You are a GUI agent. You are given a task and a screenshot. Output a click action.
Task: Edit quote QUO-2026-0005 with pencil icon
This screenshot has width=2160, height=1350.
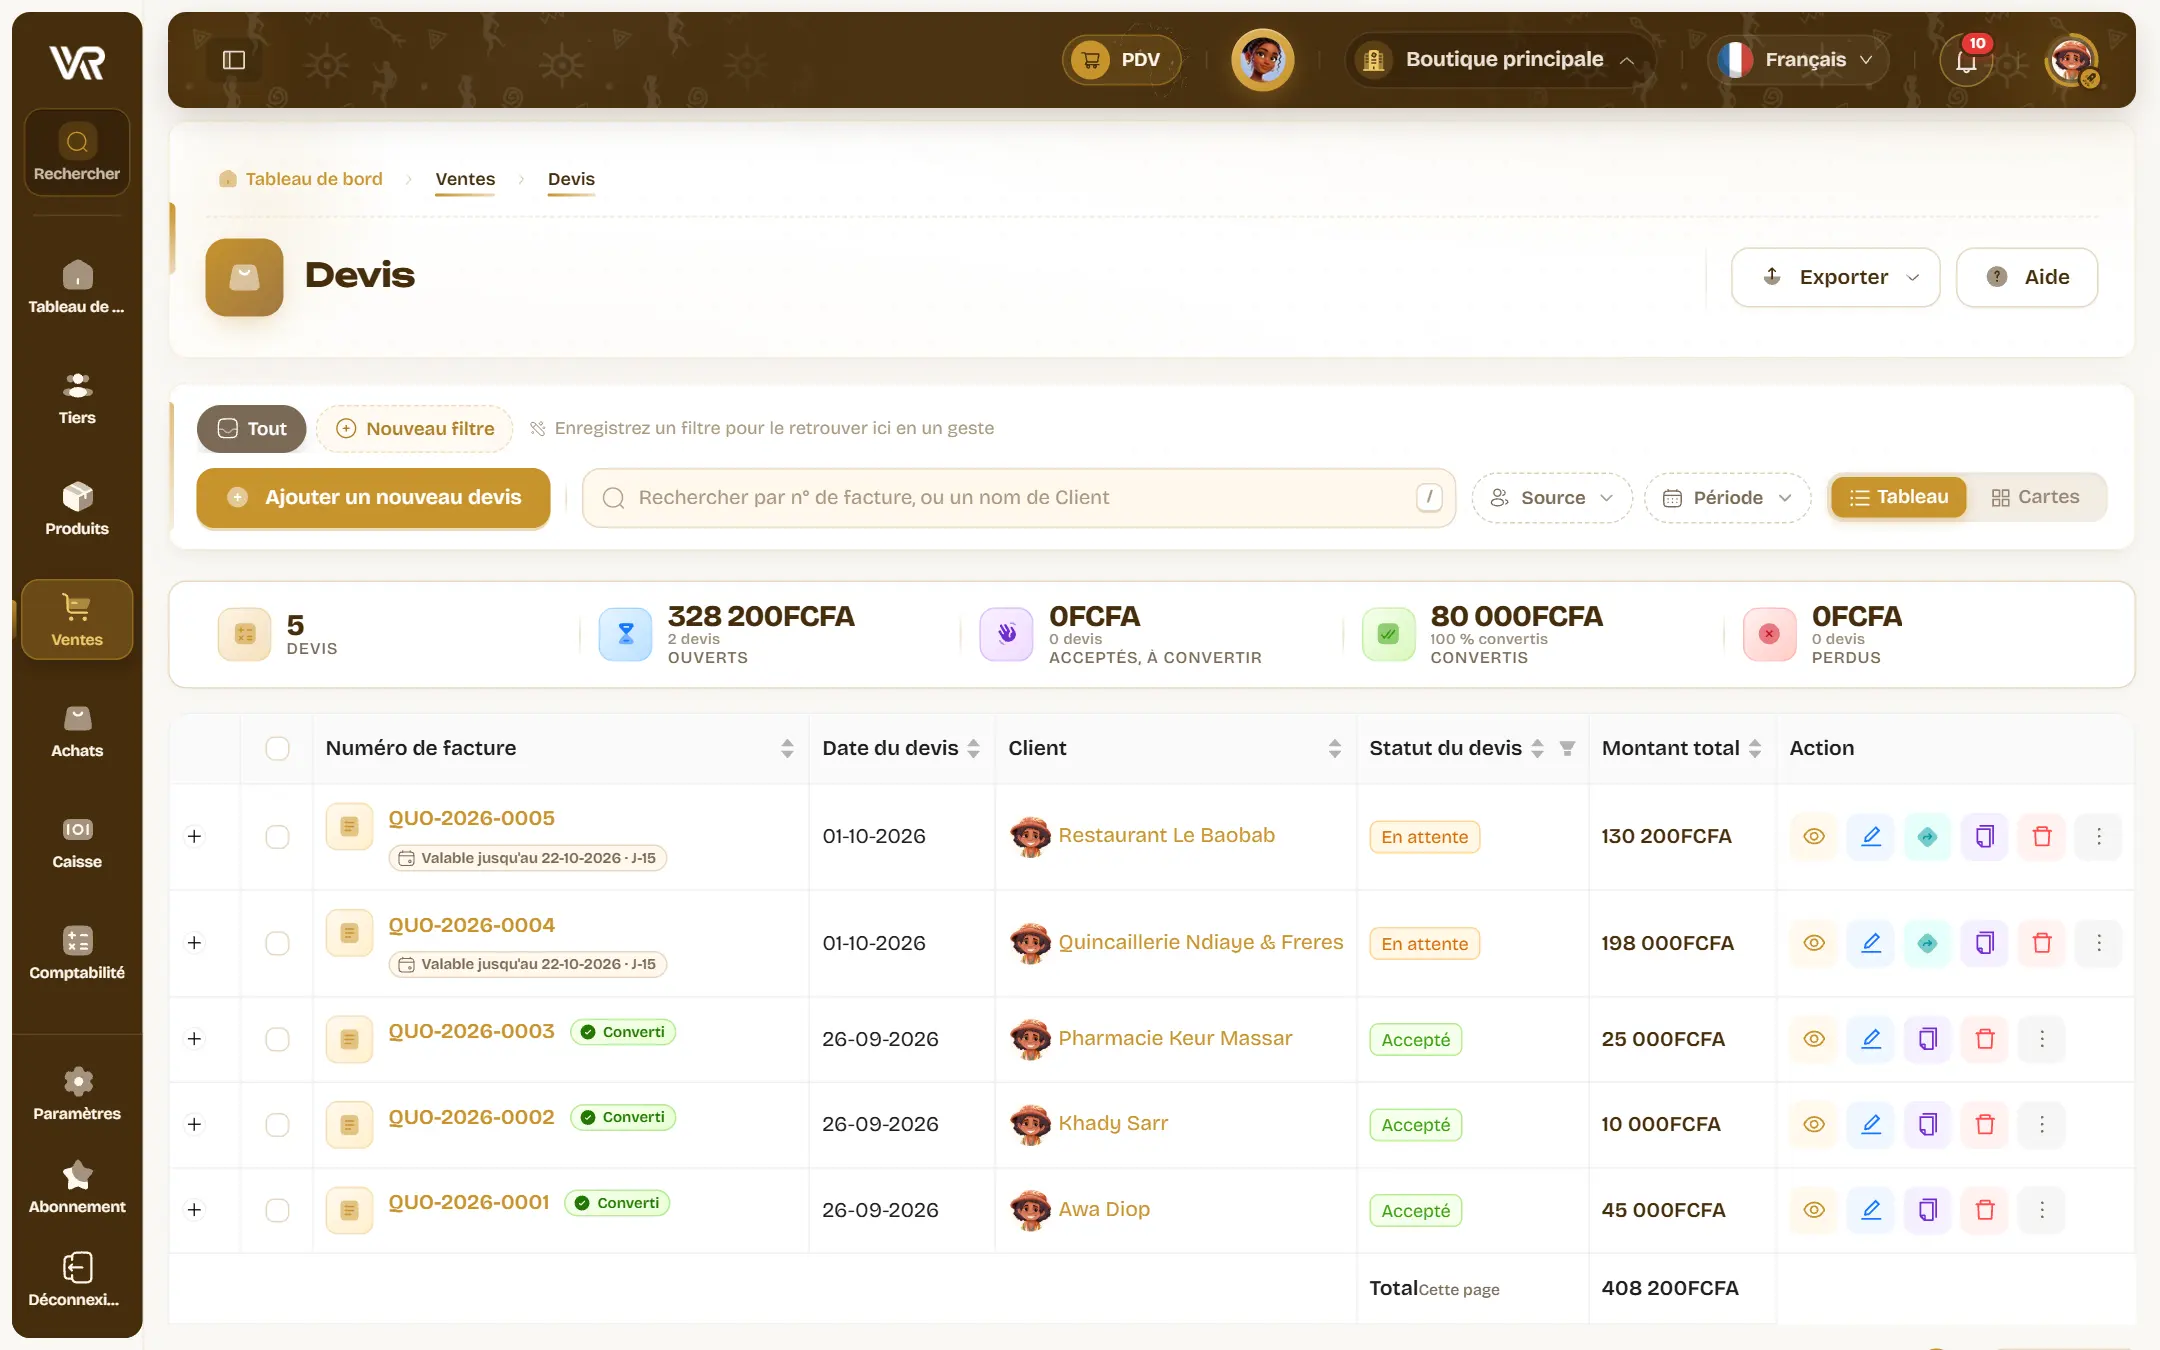coord(1871,836)
